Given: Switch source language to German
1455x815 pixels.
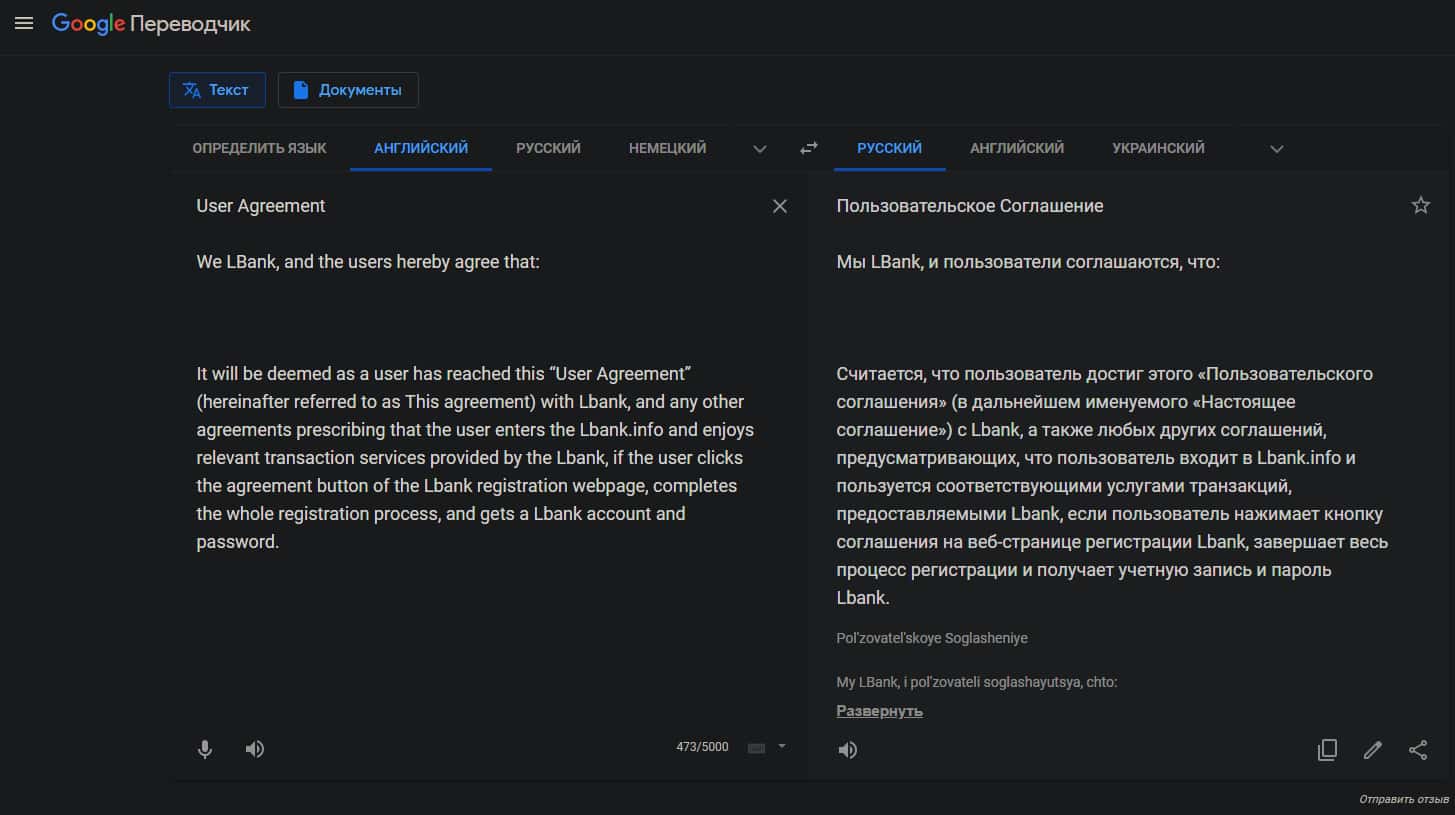Looking at the screenshot, I should click(x=667, y=148).
